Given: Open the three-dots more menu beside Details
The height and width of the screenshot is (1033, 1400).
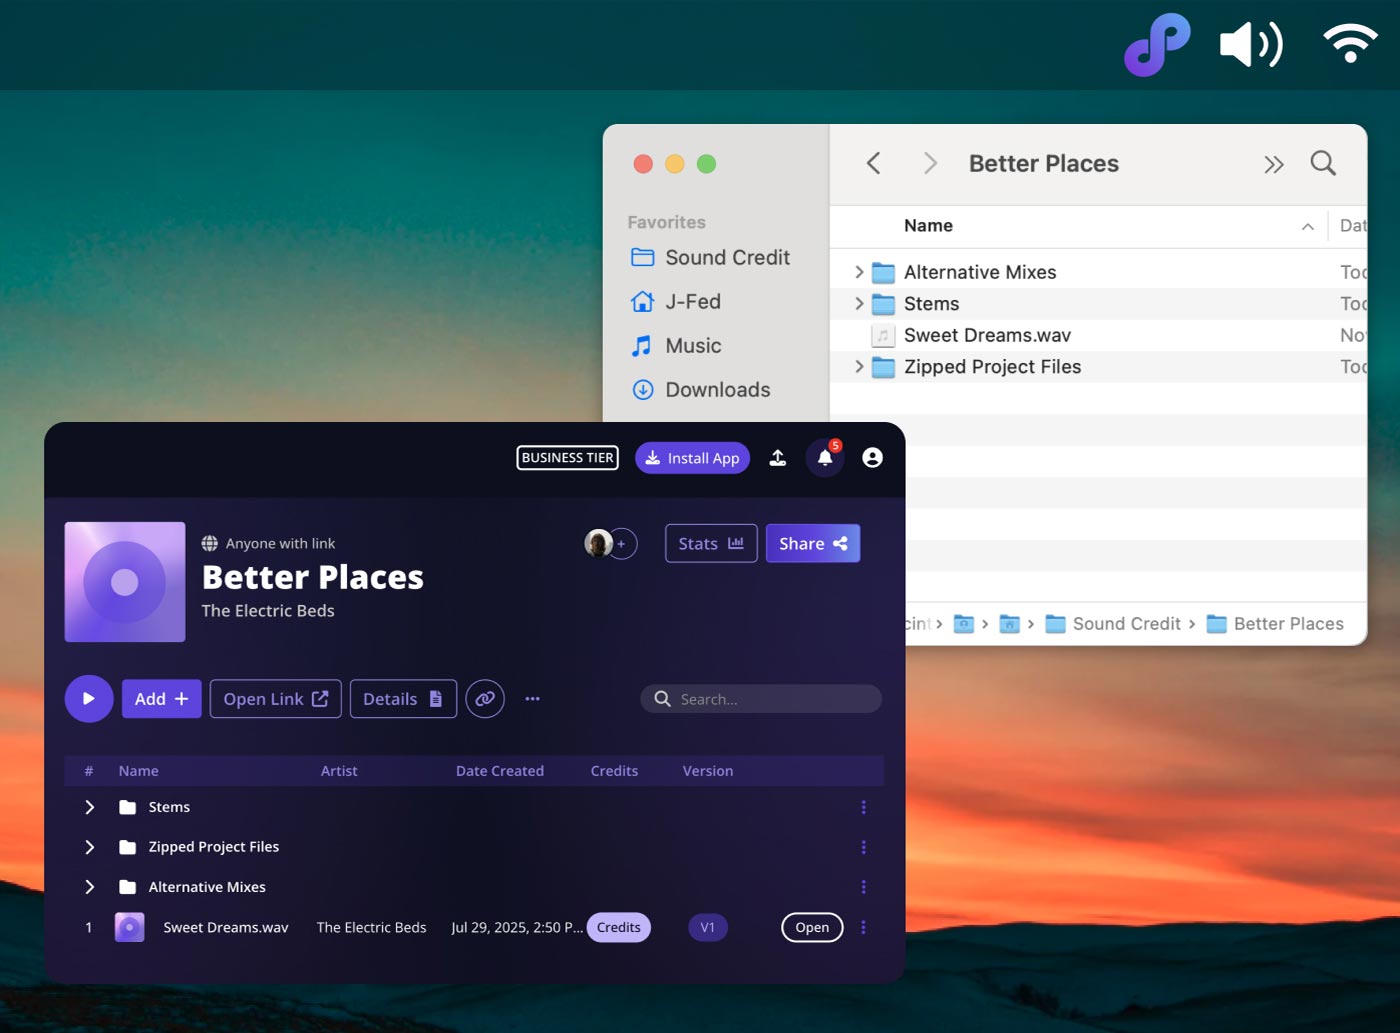Looking at the screenshot, I should click(x=532, y=699).
